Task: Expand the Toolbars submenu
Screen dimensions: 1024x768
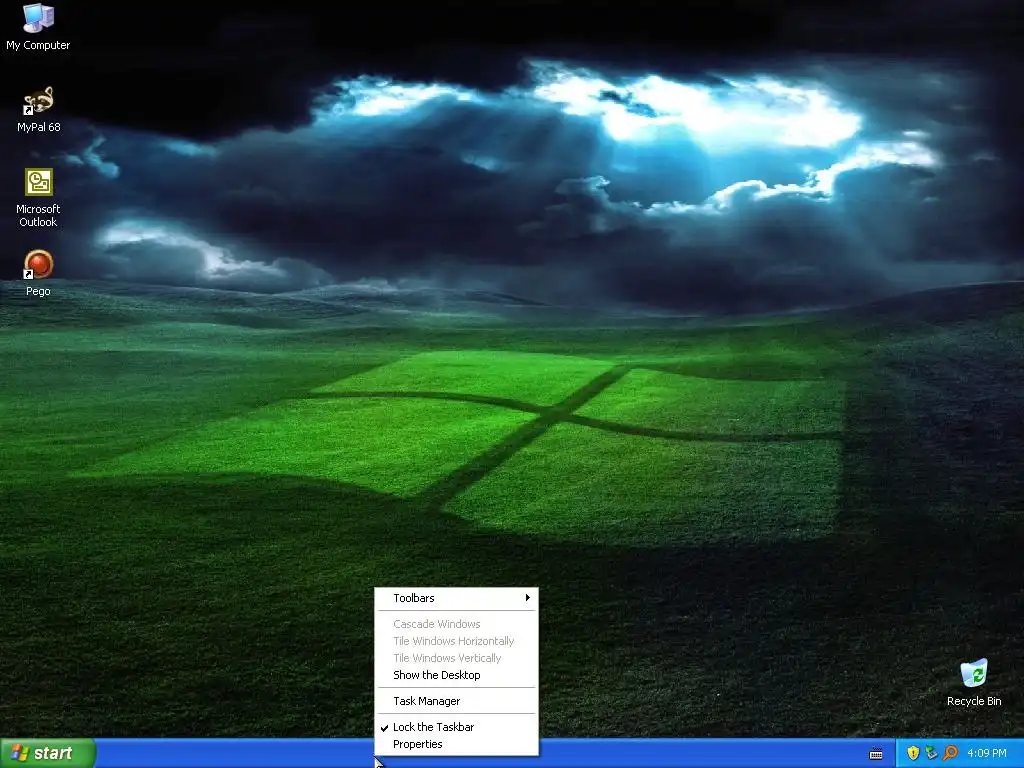Action: click(456, 598)
